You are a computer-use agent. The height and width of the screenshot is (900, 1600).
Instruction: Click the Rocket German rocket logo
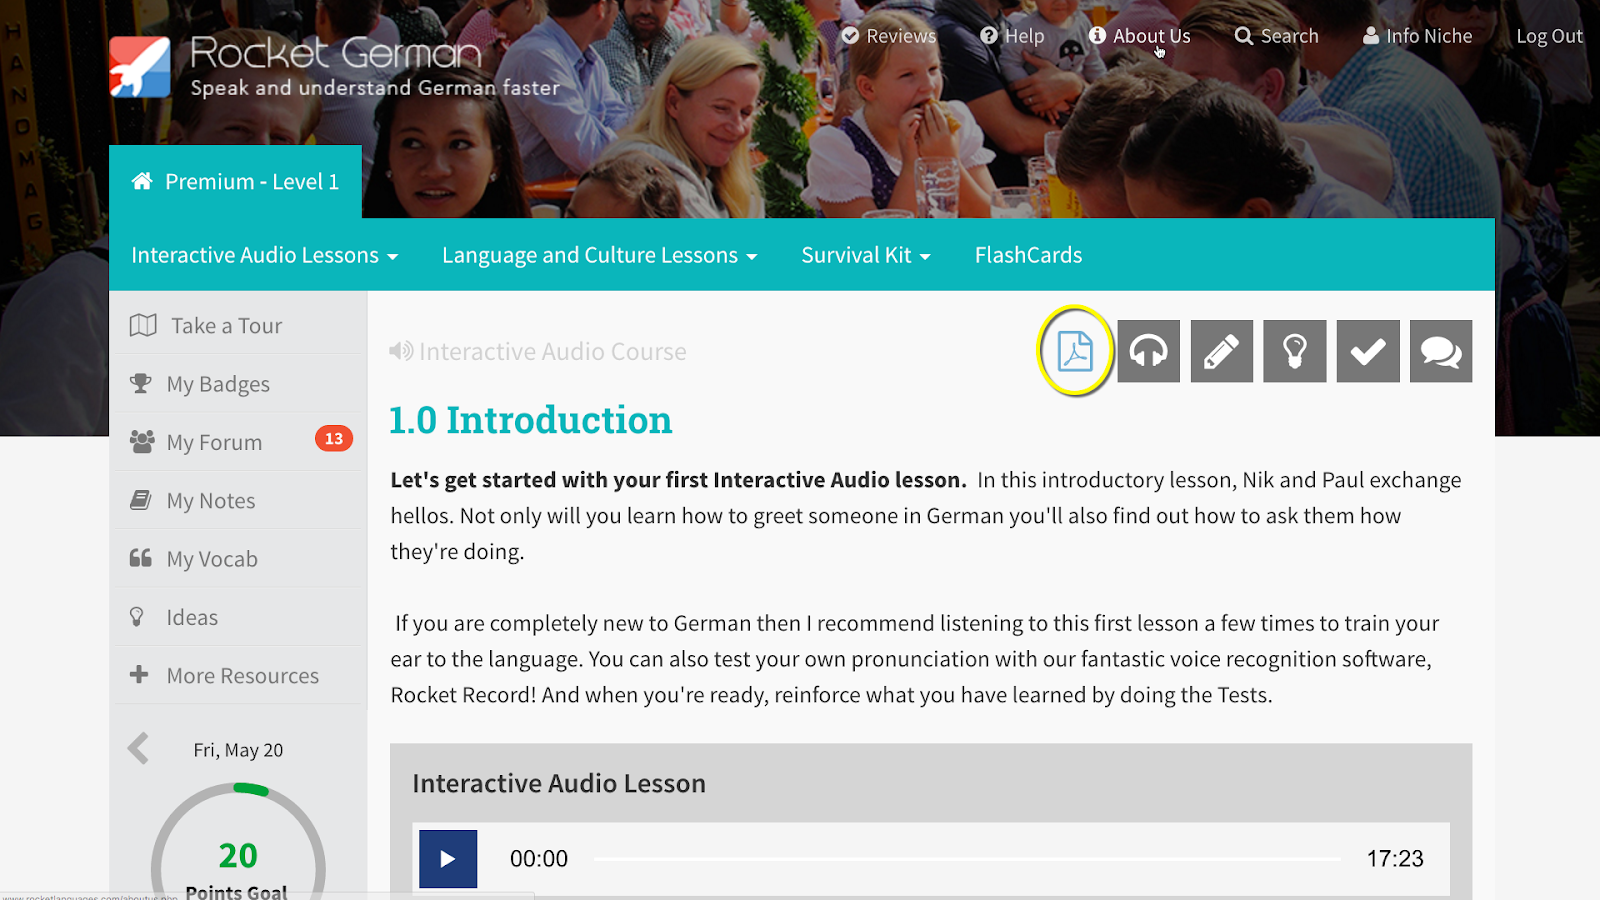point(140,66)
